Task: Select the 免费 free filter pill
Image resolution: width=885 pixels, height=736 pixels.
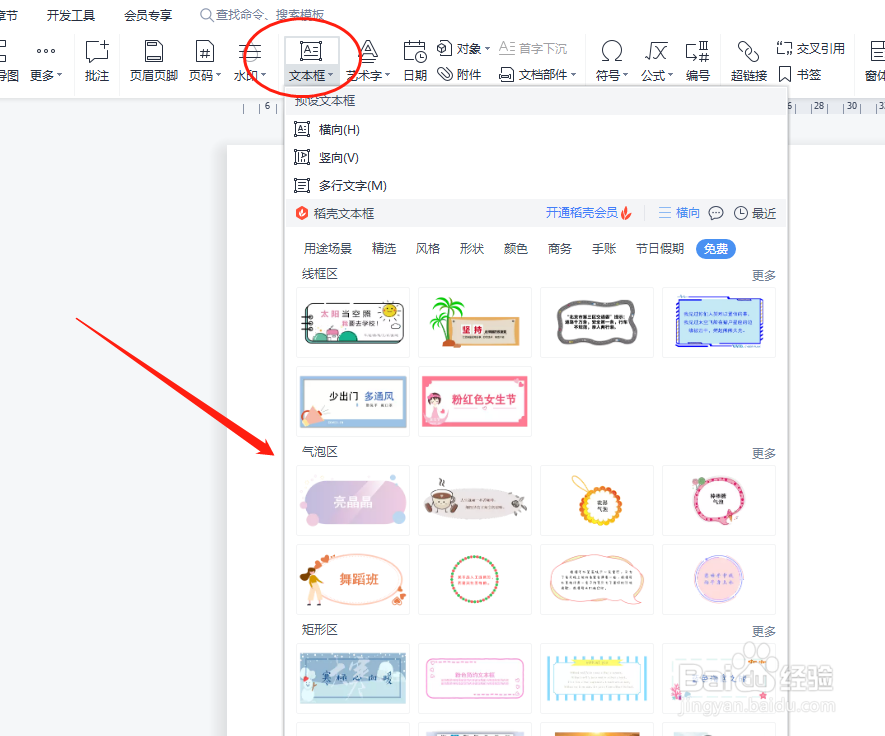Action: [715, 249]
